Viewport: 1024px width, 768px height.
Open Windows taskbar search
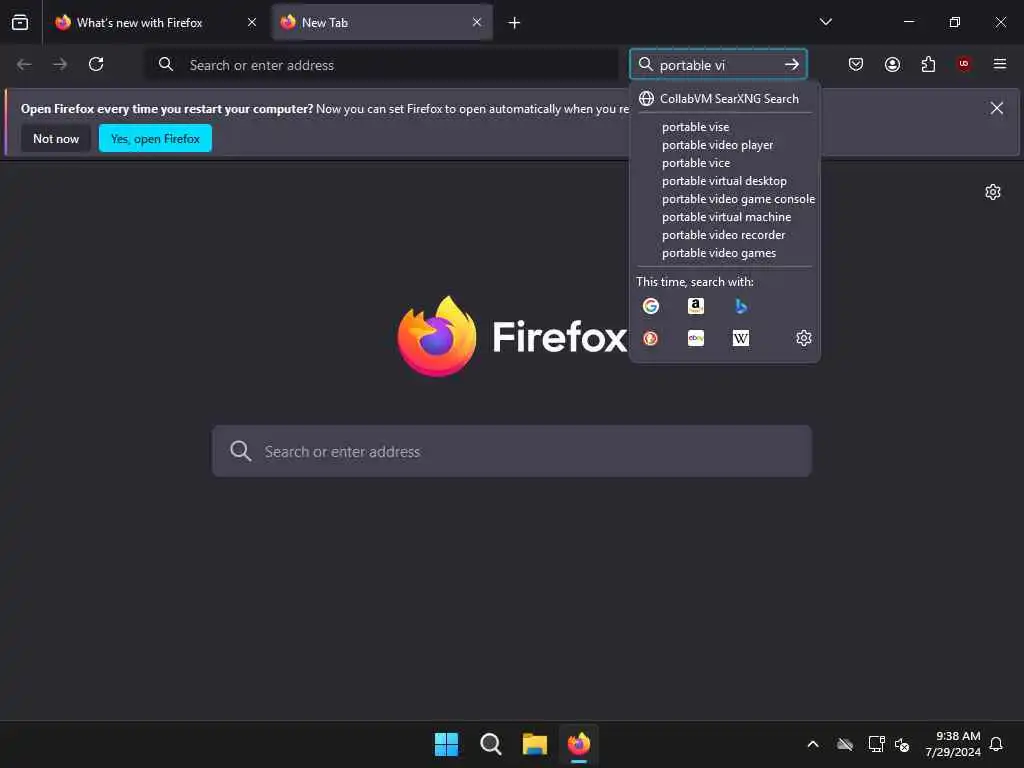[490, 744]
